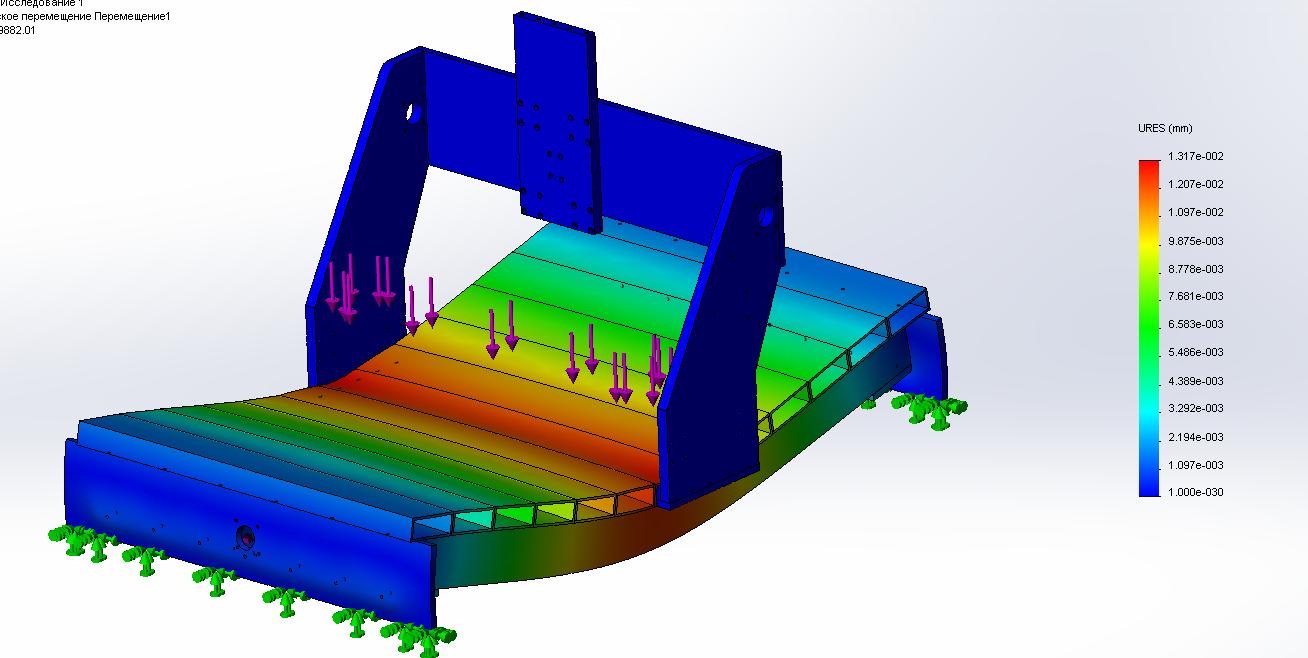The height and width of the screenshot is (658, 1308).
Task: Click the legend maximum value 1.317e-002
Action: pos(1195,157)
